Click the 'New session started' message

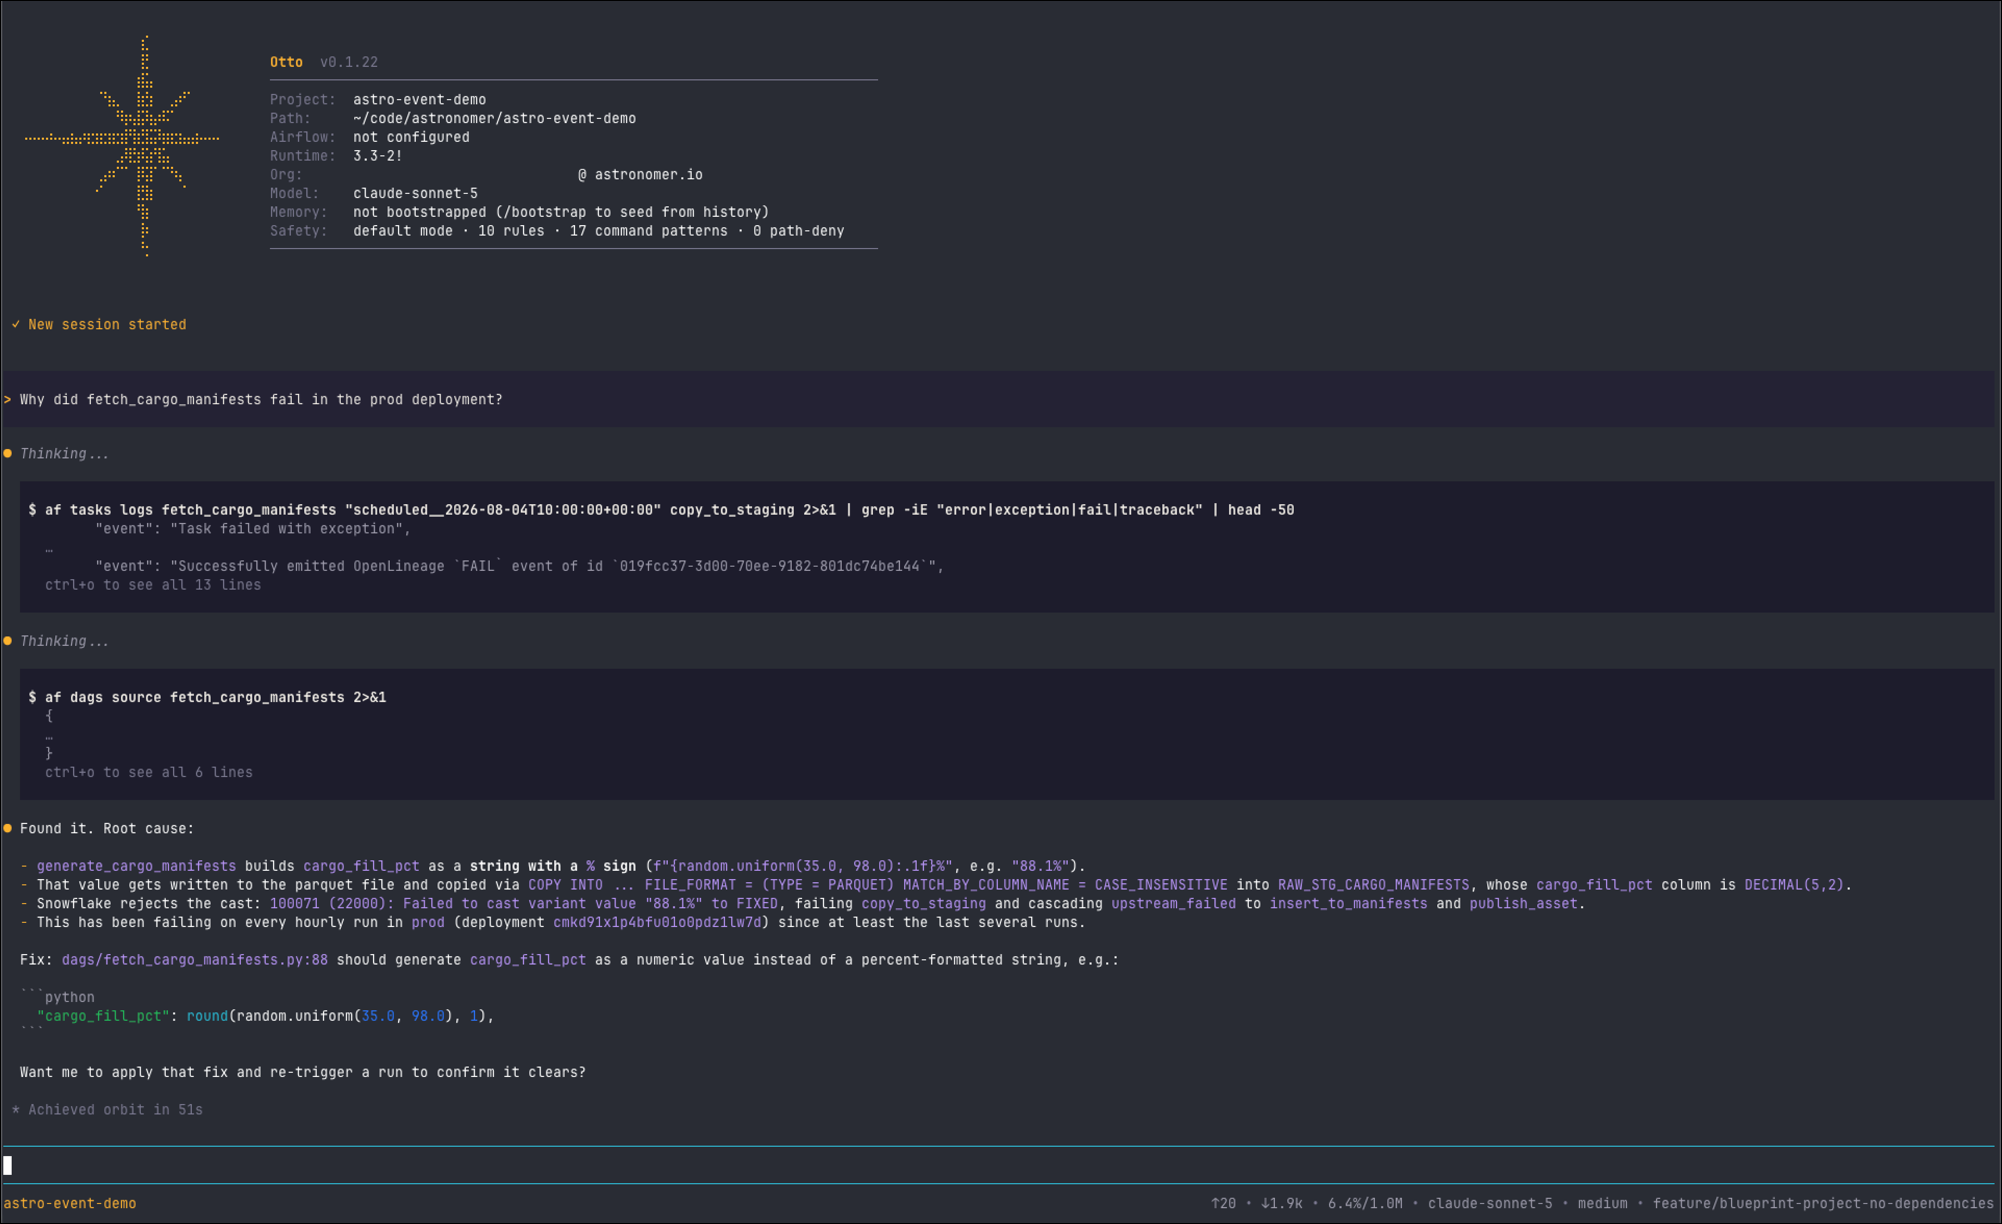point(107,325)
